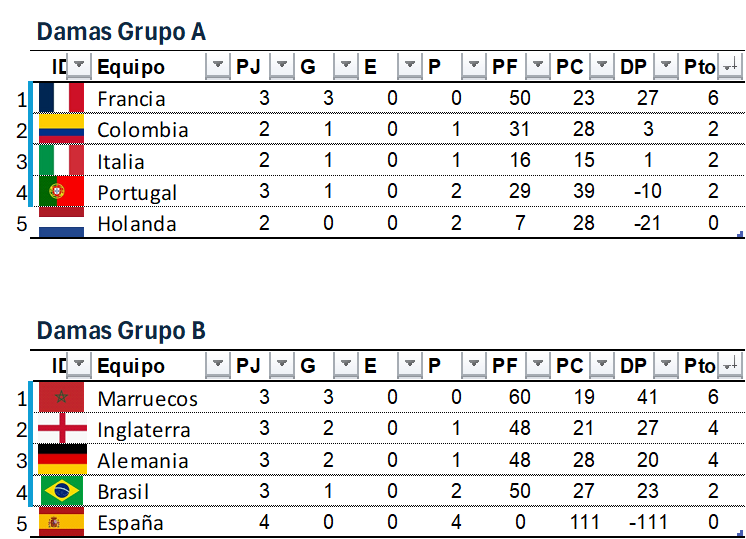Click the Damas Grupo A title

(x=121, y=32)
